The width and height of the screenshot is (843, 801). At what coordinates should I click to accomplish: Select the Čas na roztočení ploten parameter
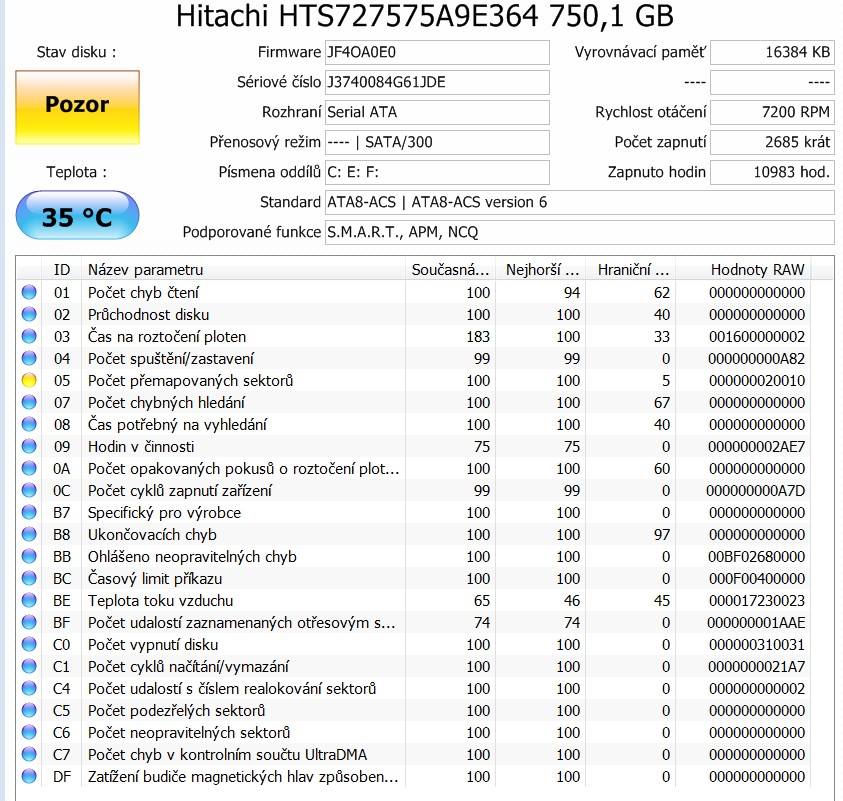pos(167,337)
